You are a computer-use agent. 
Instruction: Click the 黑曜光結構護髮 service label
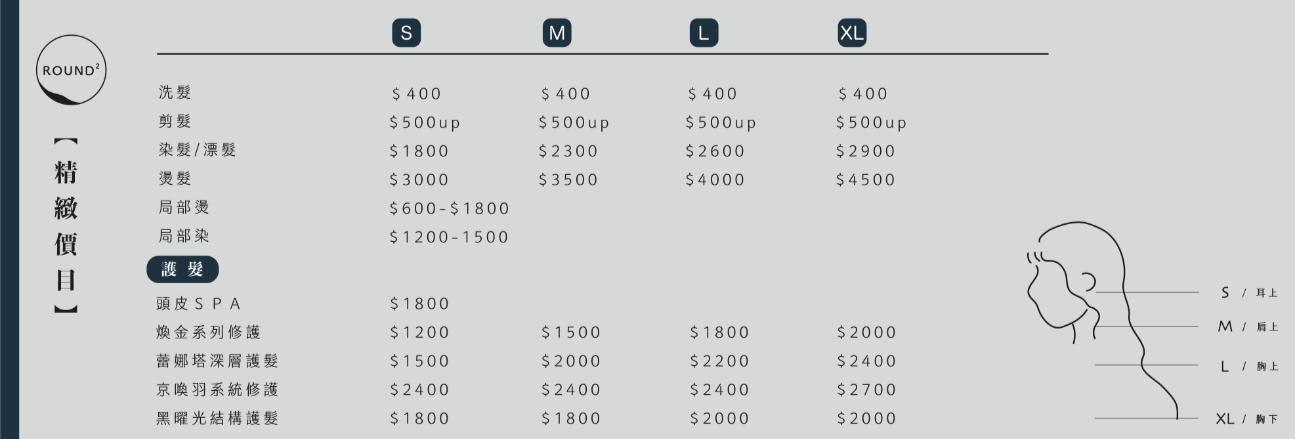pyautogui.click(x=218, y=419)
